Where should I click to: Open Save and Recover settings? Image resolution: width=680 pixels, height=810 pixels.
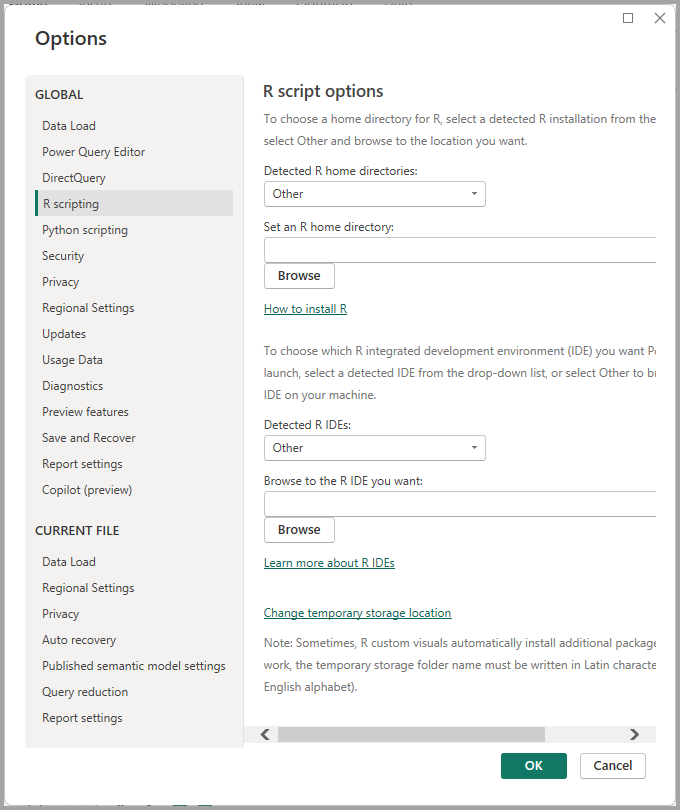click(89, 438)
